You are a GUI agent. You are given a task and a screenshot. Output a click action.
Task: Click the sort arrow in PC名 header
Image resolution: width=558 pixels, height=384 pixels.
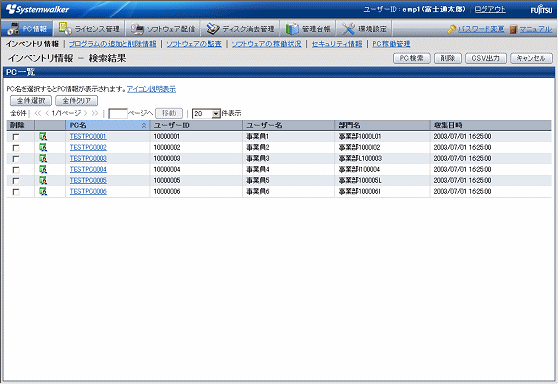[144, 125]
